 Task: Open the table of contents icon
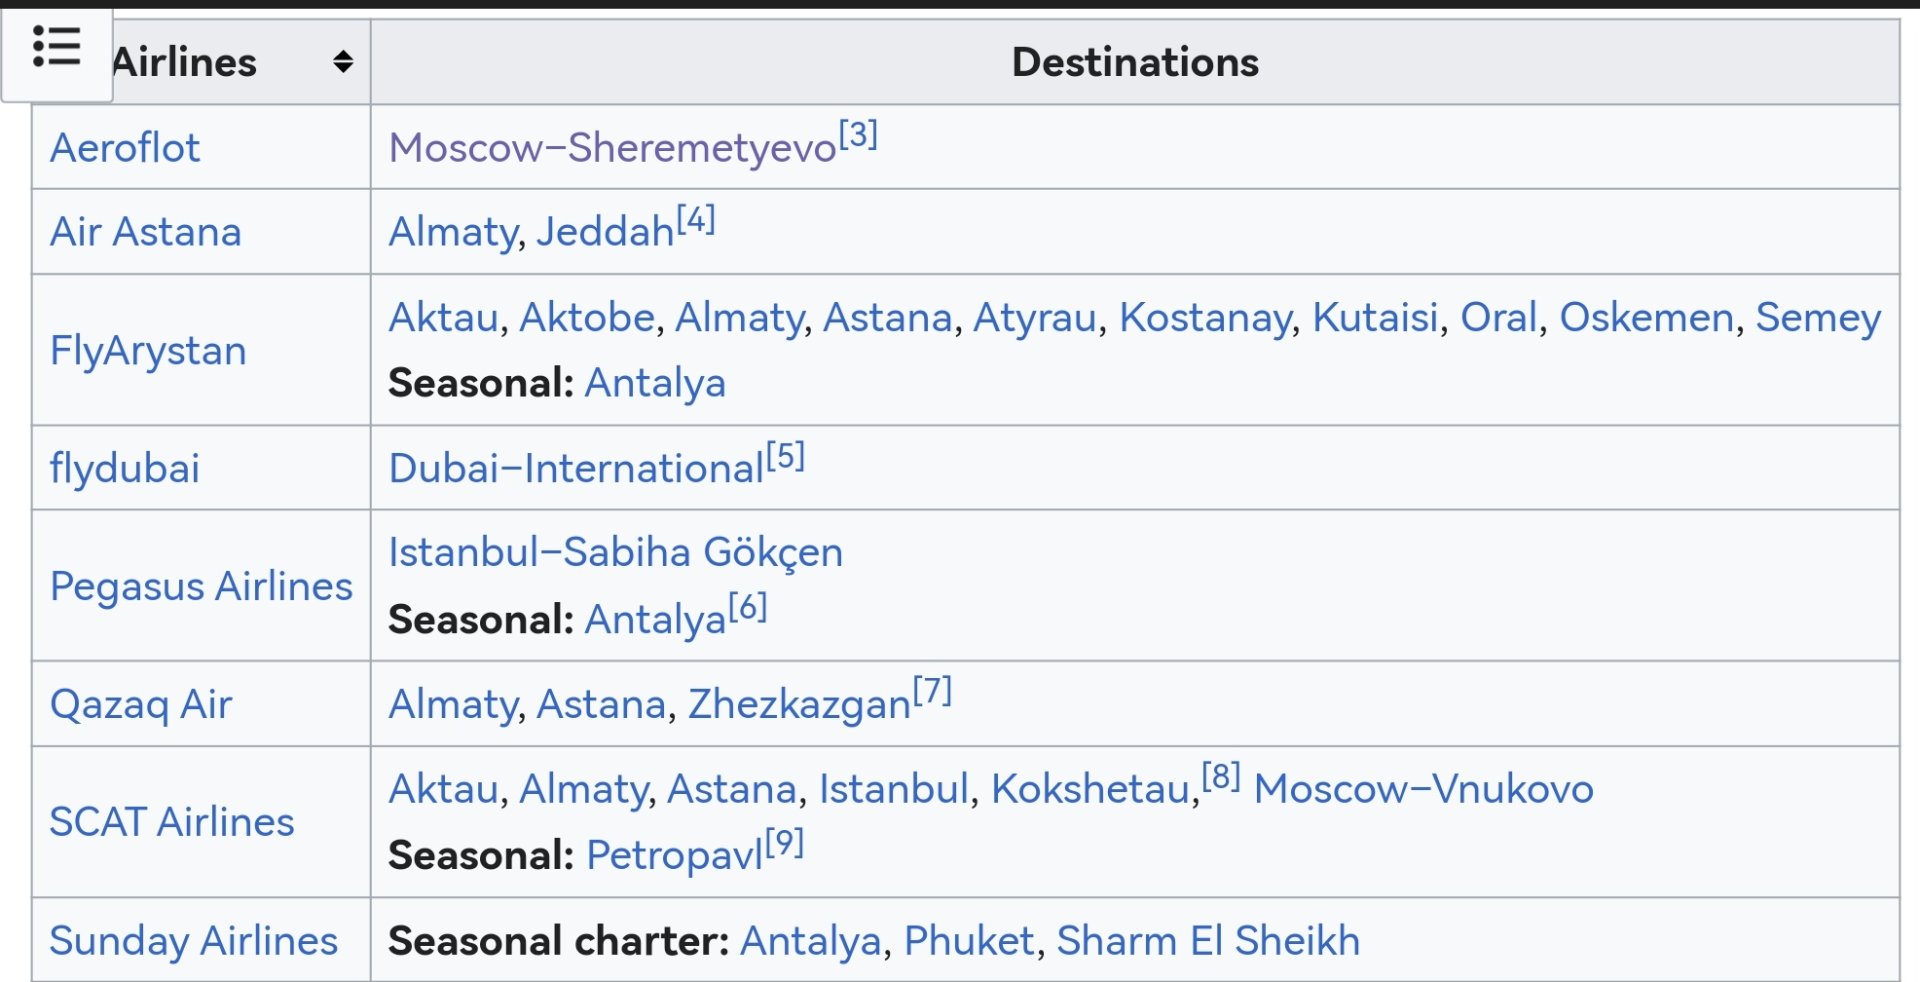56,48
